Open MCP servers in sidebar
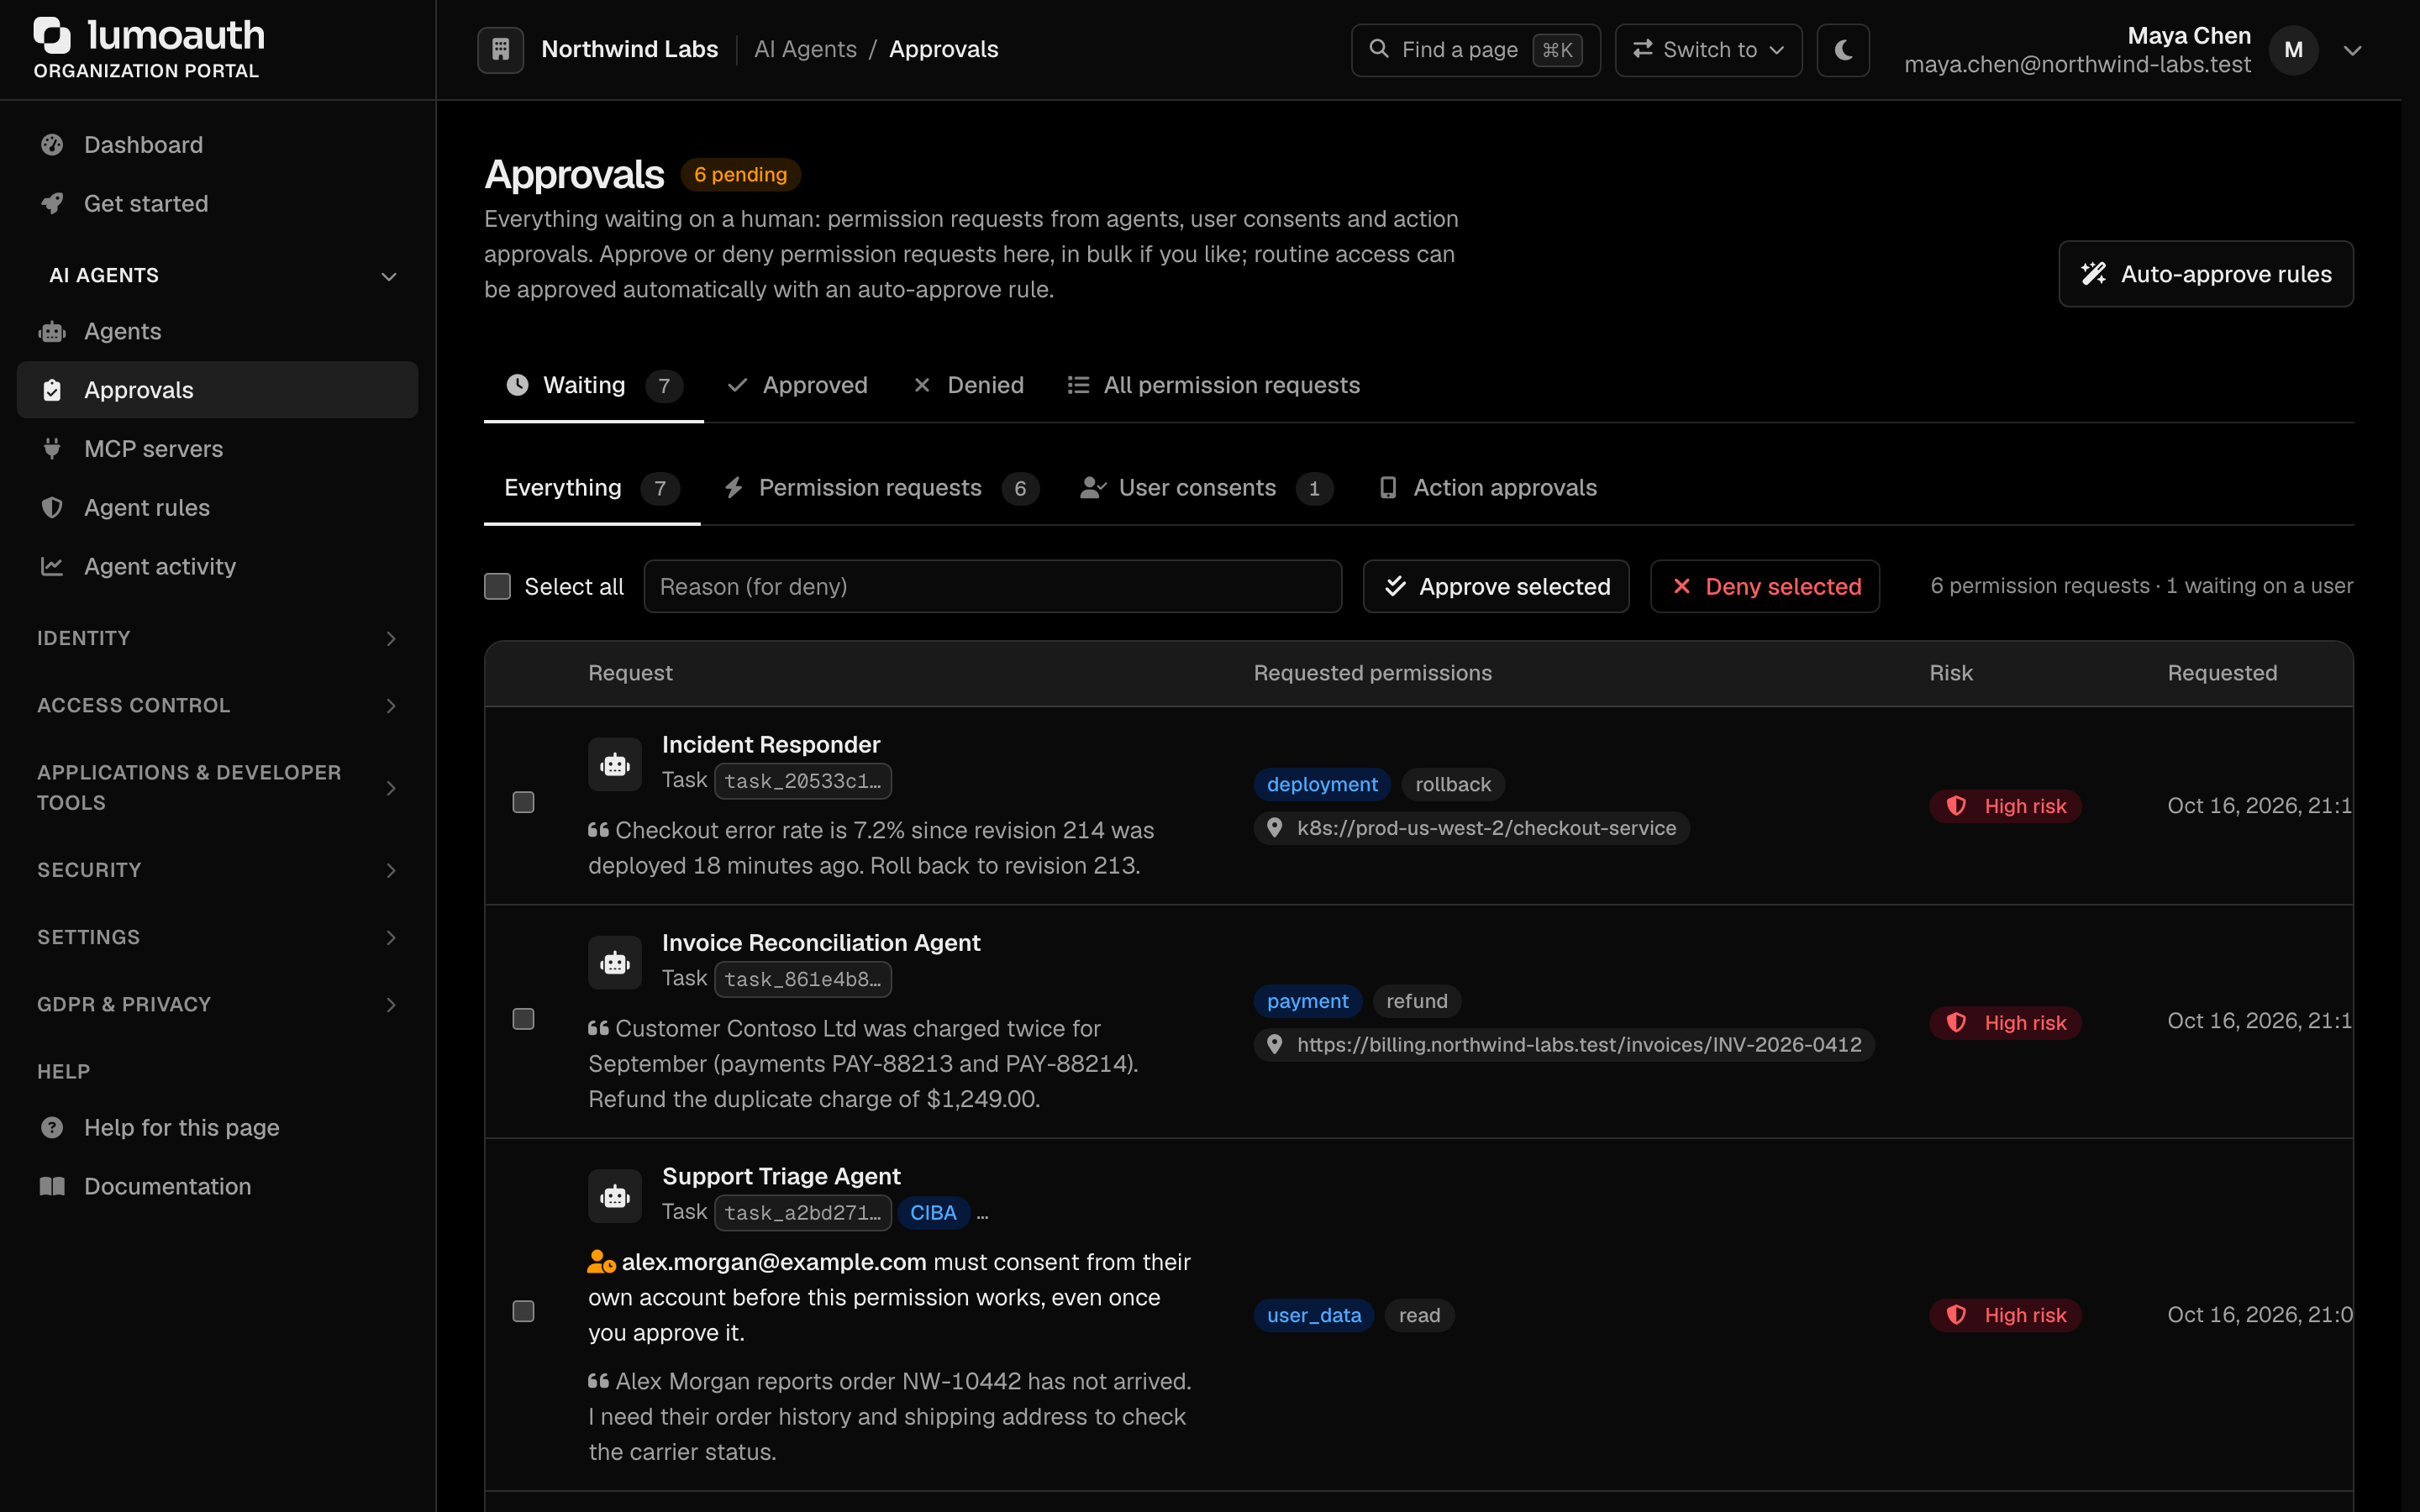2420x1512 pixels. 217,449
